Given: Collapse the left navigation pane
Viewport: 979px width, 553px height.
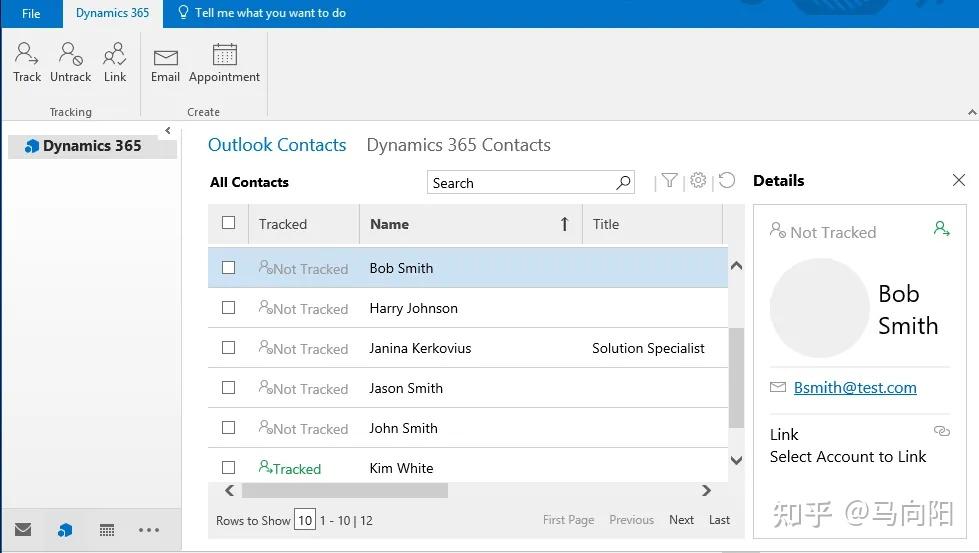Looking at the screenshot, I should pos(168,131).
